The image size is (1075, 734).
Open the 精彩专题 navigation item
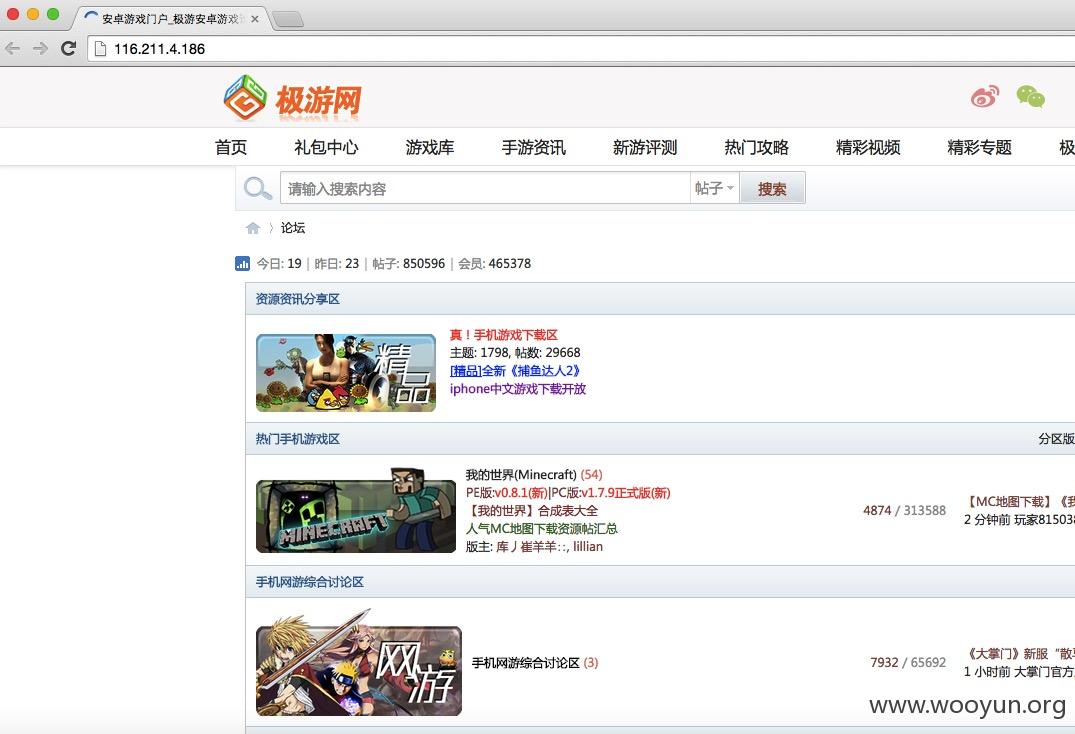click(x=980, y=147)
